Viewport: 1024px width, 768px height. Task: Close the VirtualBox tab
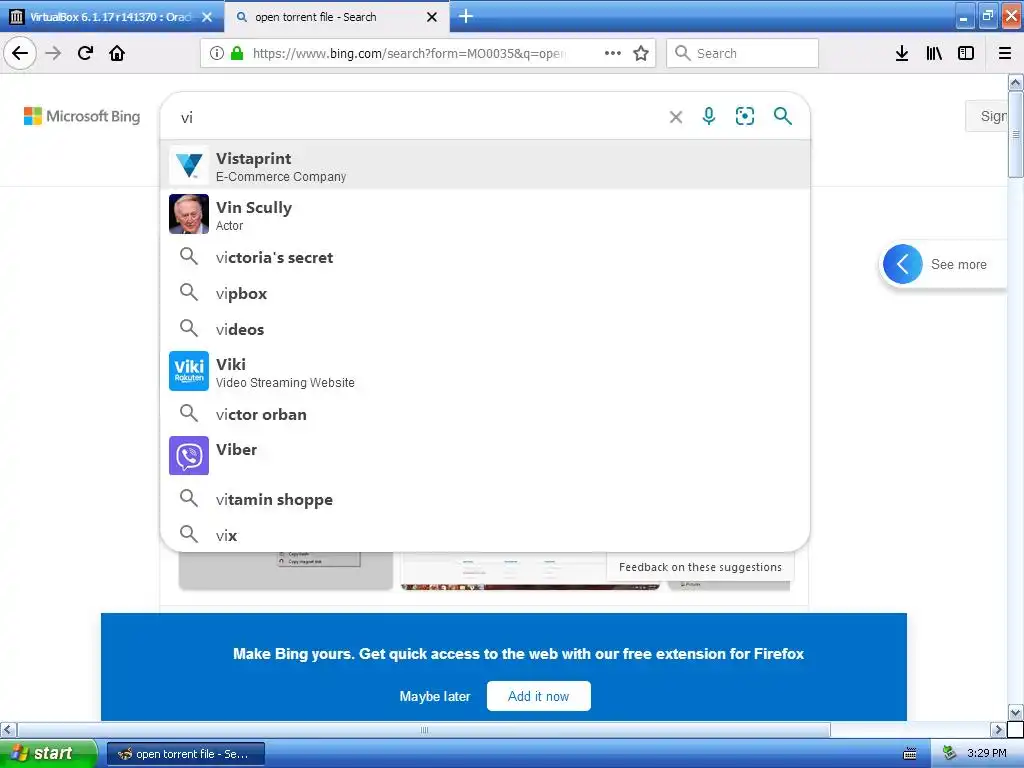[x=207, y=17]
